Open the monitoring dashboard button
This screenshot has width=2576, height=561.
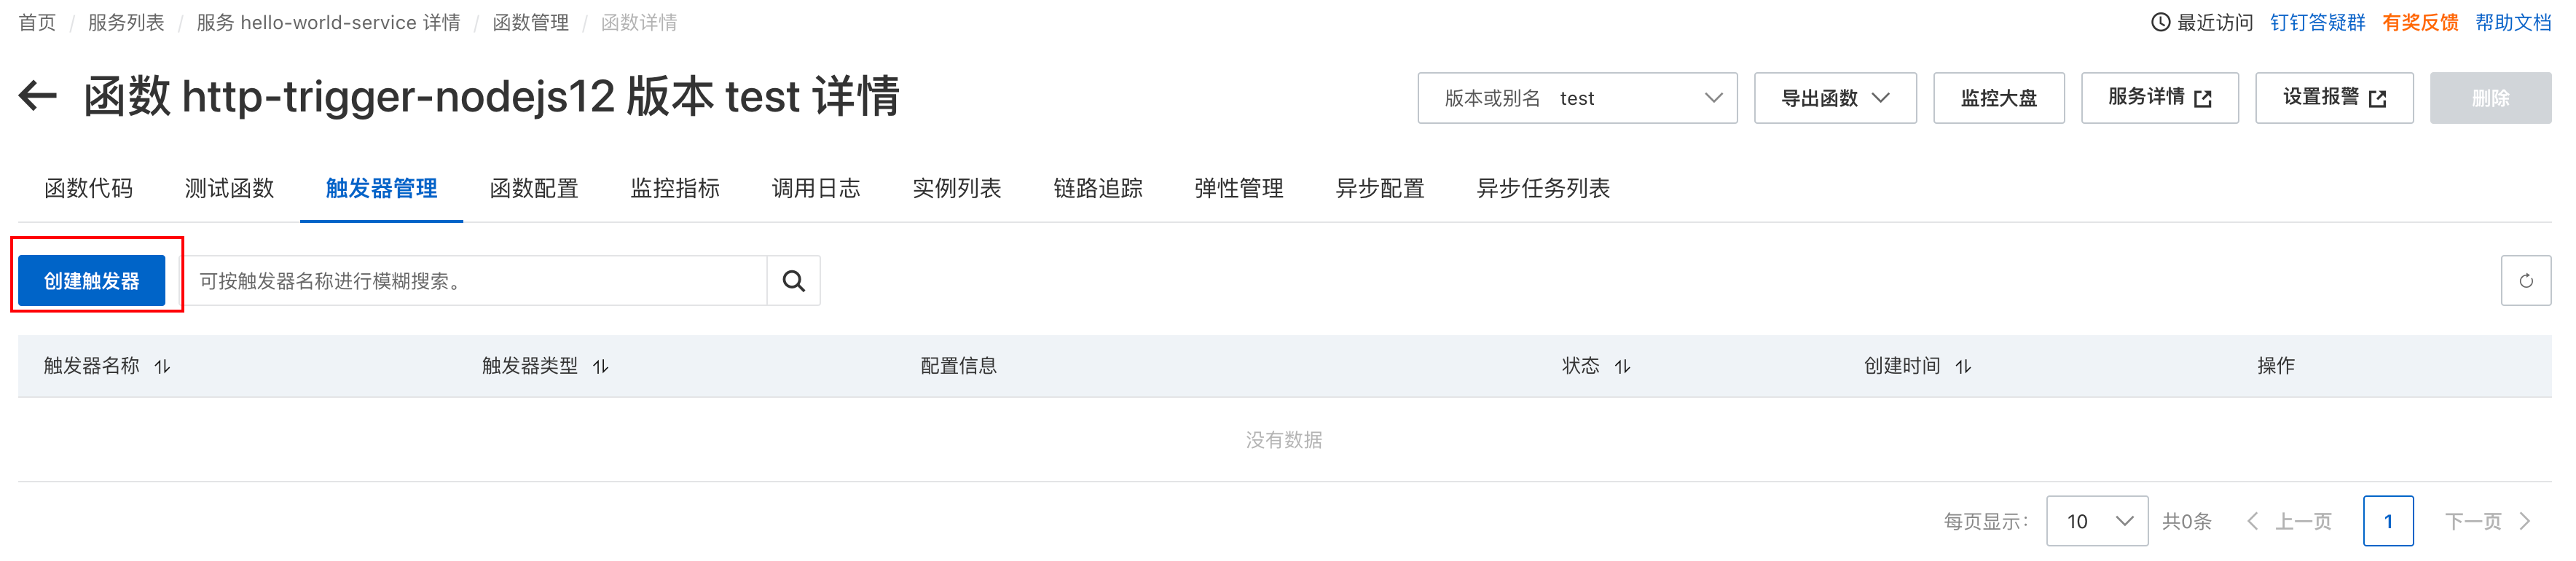(x=1998, y=98)
